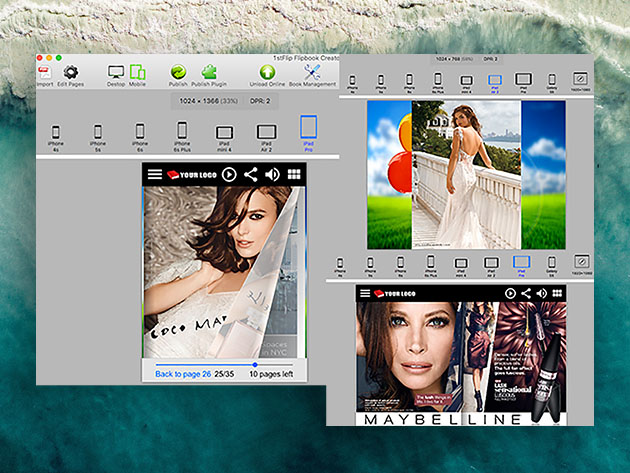This screenshot has width=630, height=473.
Task: Click the share icon in bottom-right Maybelline preview
Action: tap(526, 293)
